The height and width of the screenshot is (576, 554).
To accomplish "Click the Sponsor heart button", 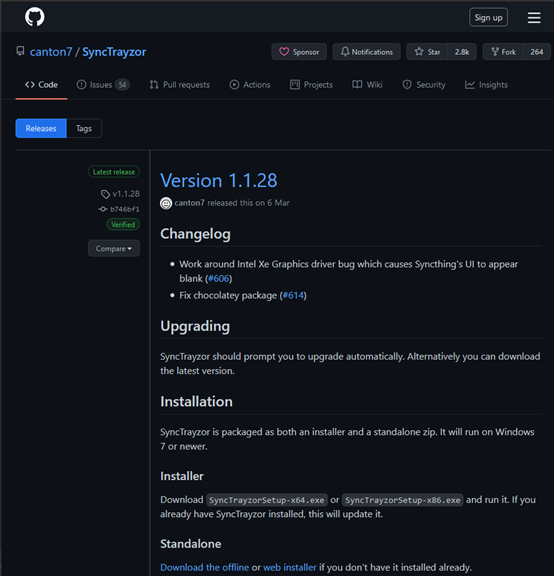I will [x=299, y=52].
